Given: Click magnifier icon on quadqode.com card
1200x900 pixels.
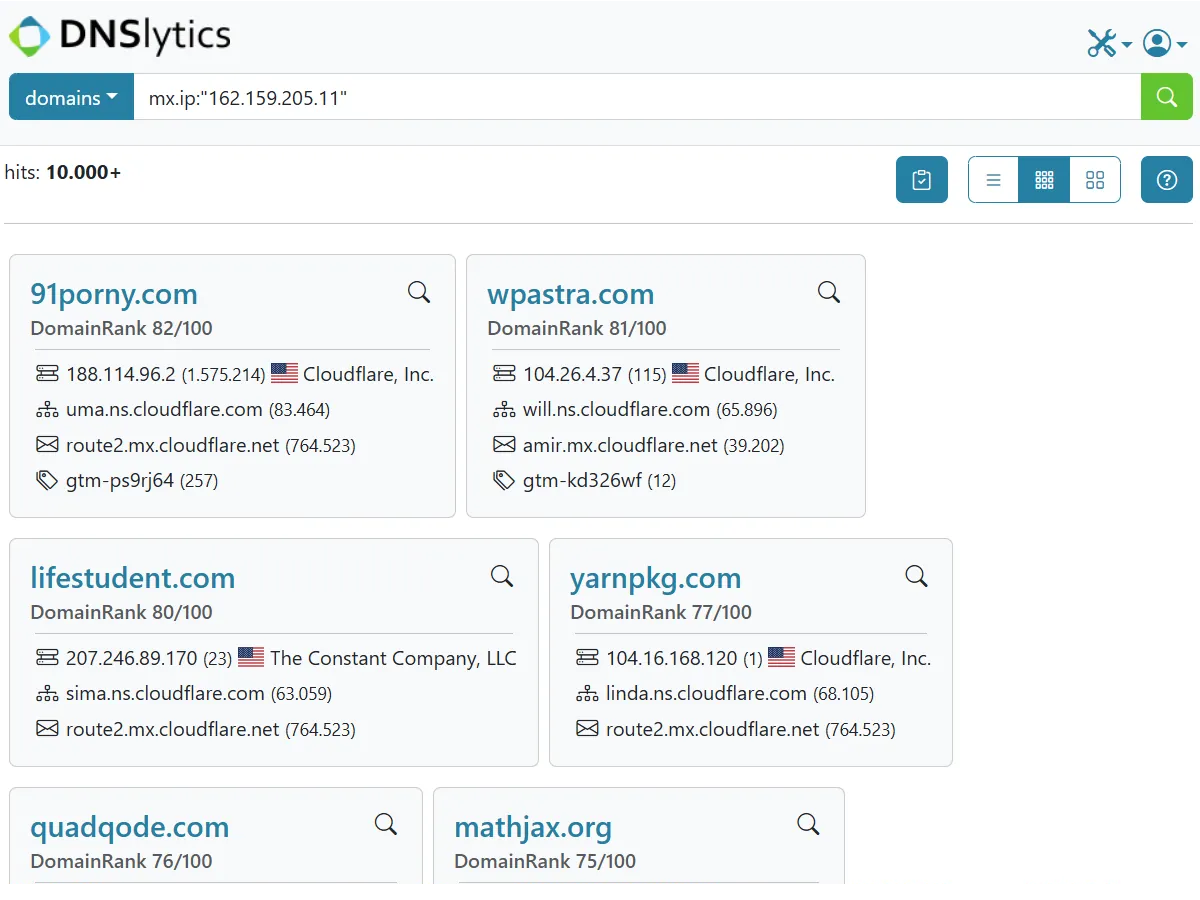Looking at the screenshot, I should (x=386, y=825).
